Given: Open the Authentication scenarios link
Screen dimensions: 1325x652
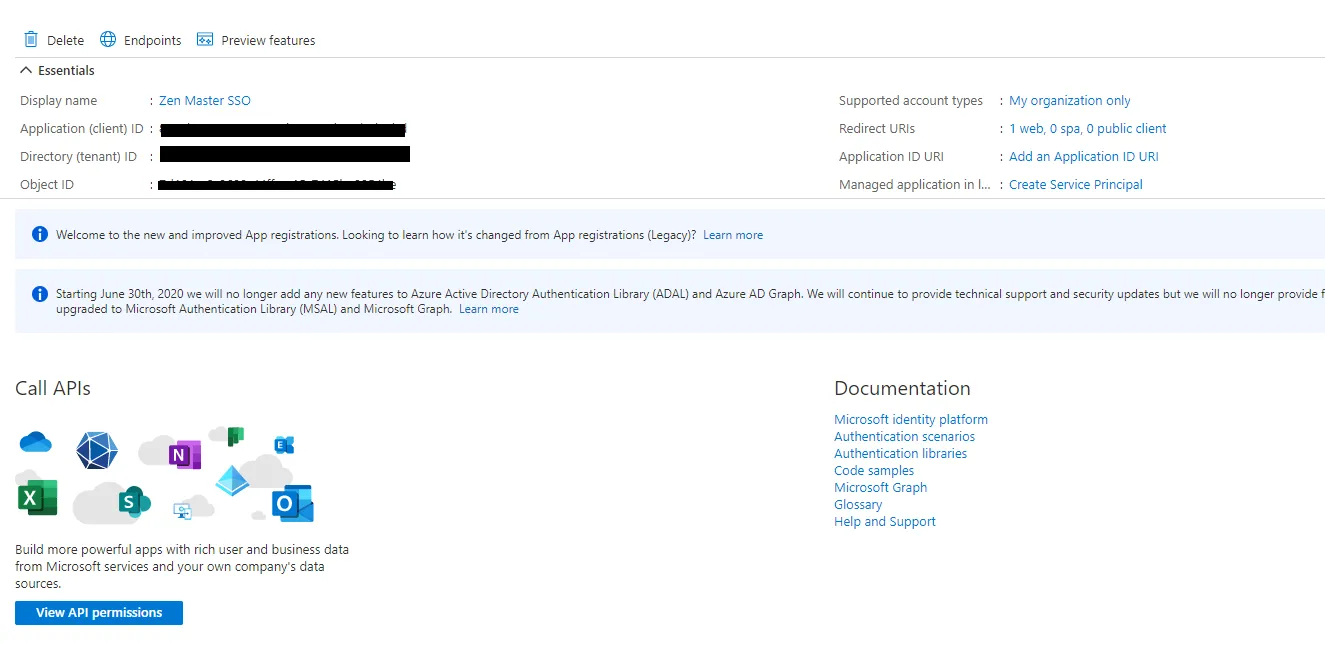Looking at the screenshot, I should pos(904,437).
